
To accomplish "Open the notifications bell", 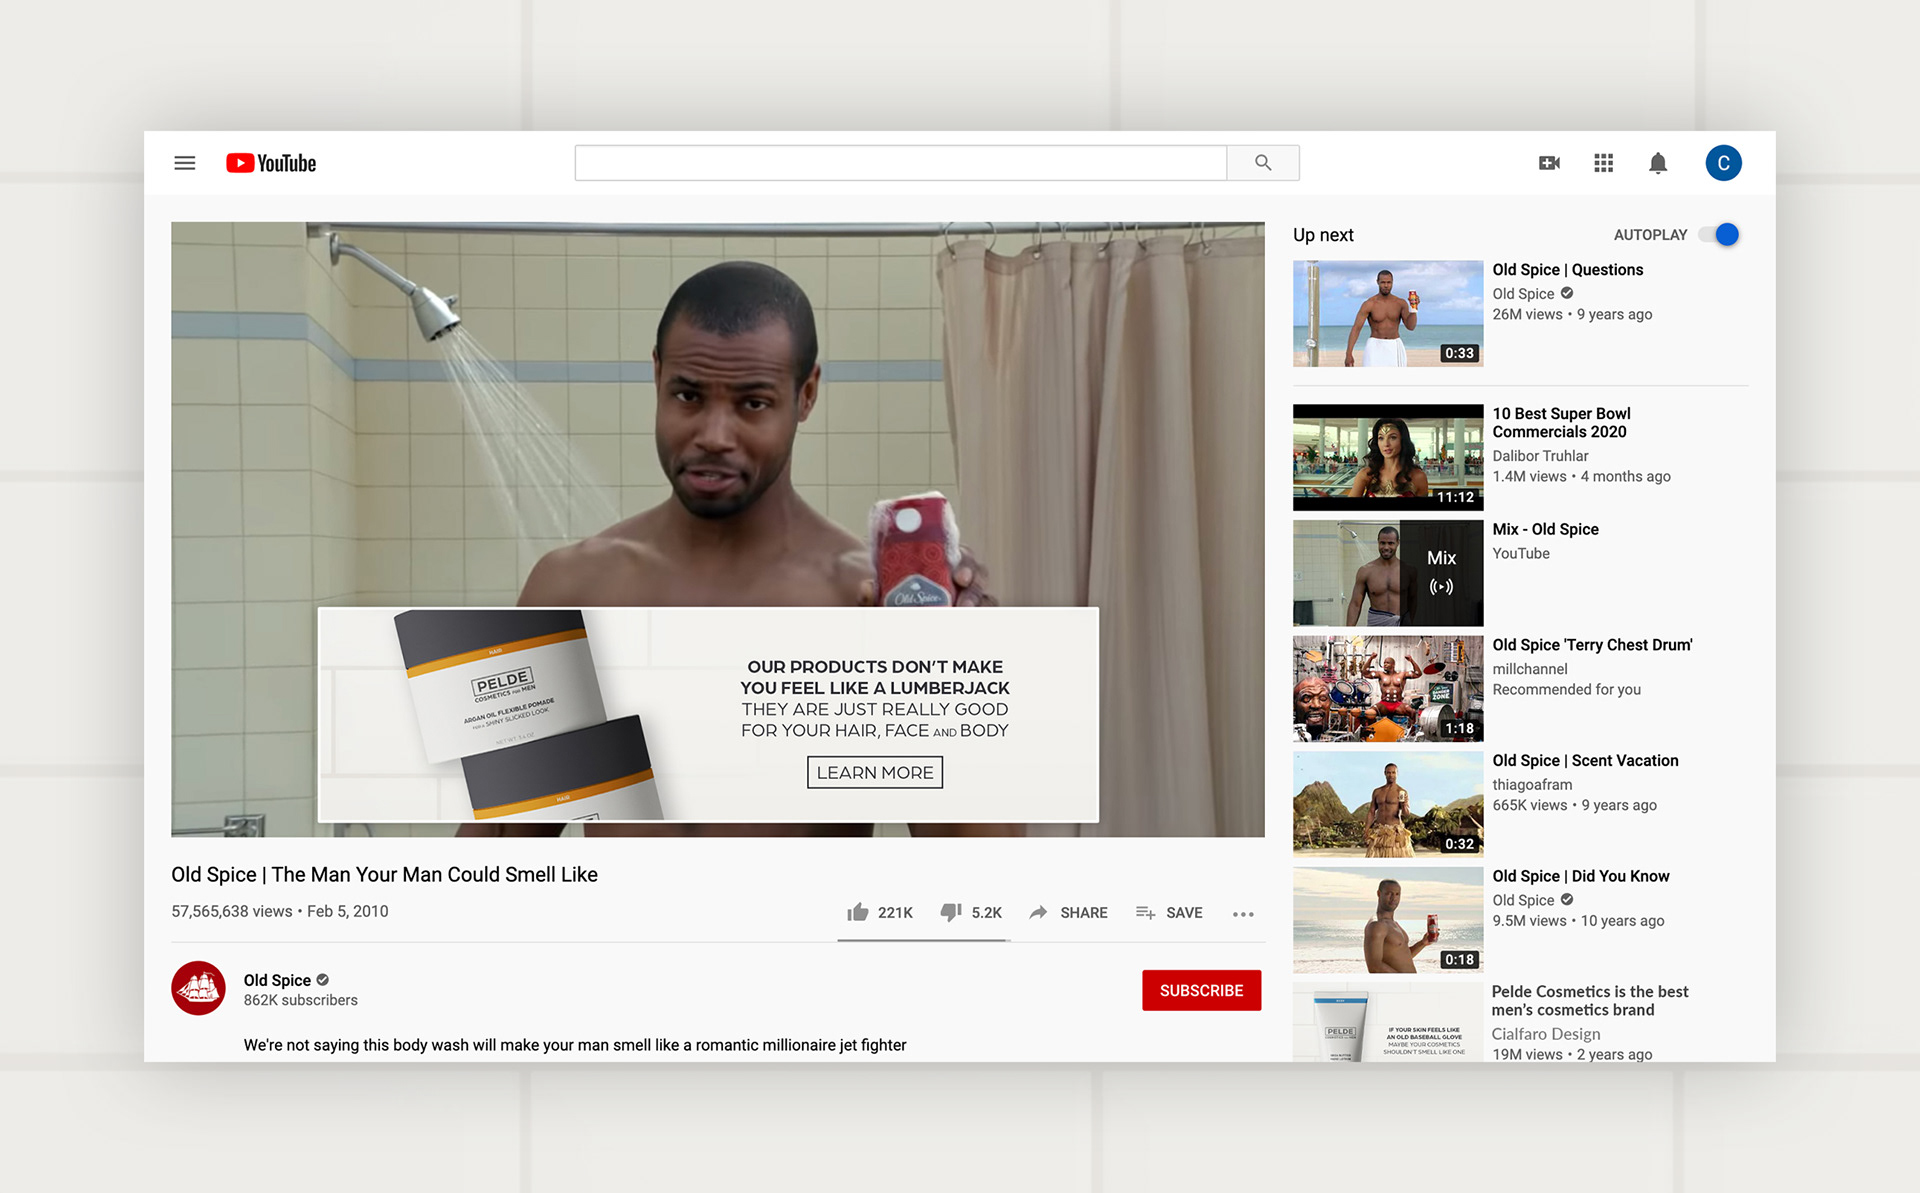I will coord(1658,163).
